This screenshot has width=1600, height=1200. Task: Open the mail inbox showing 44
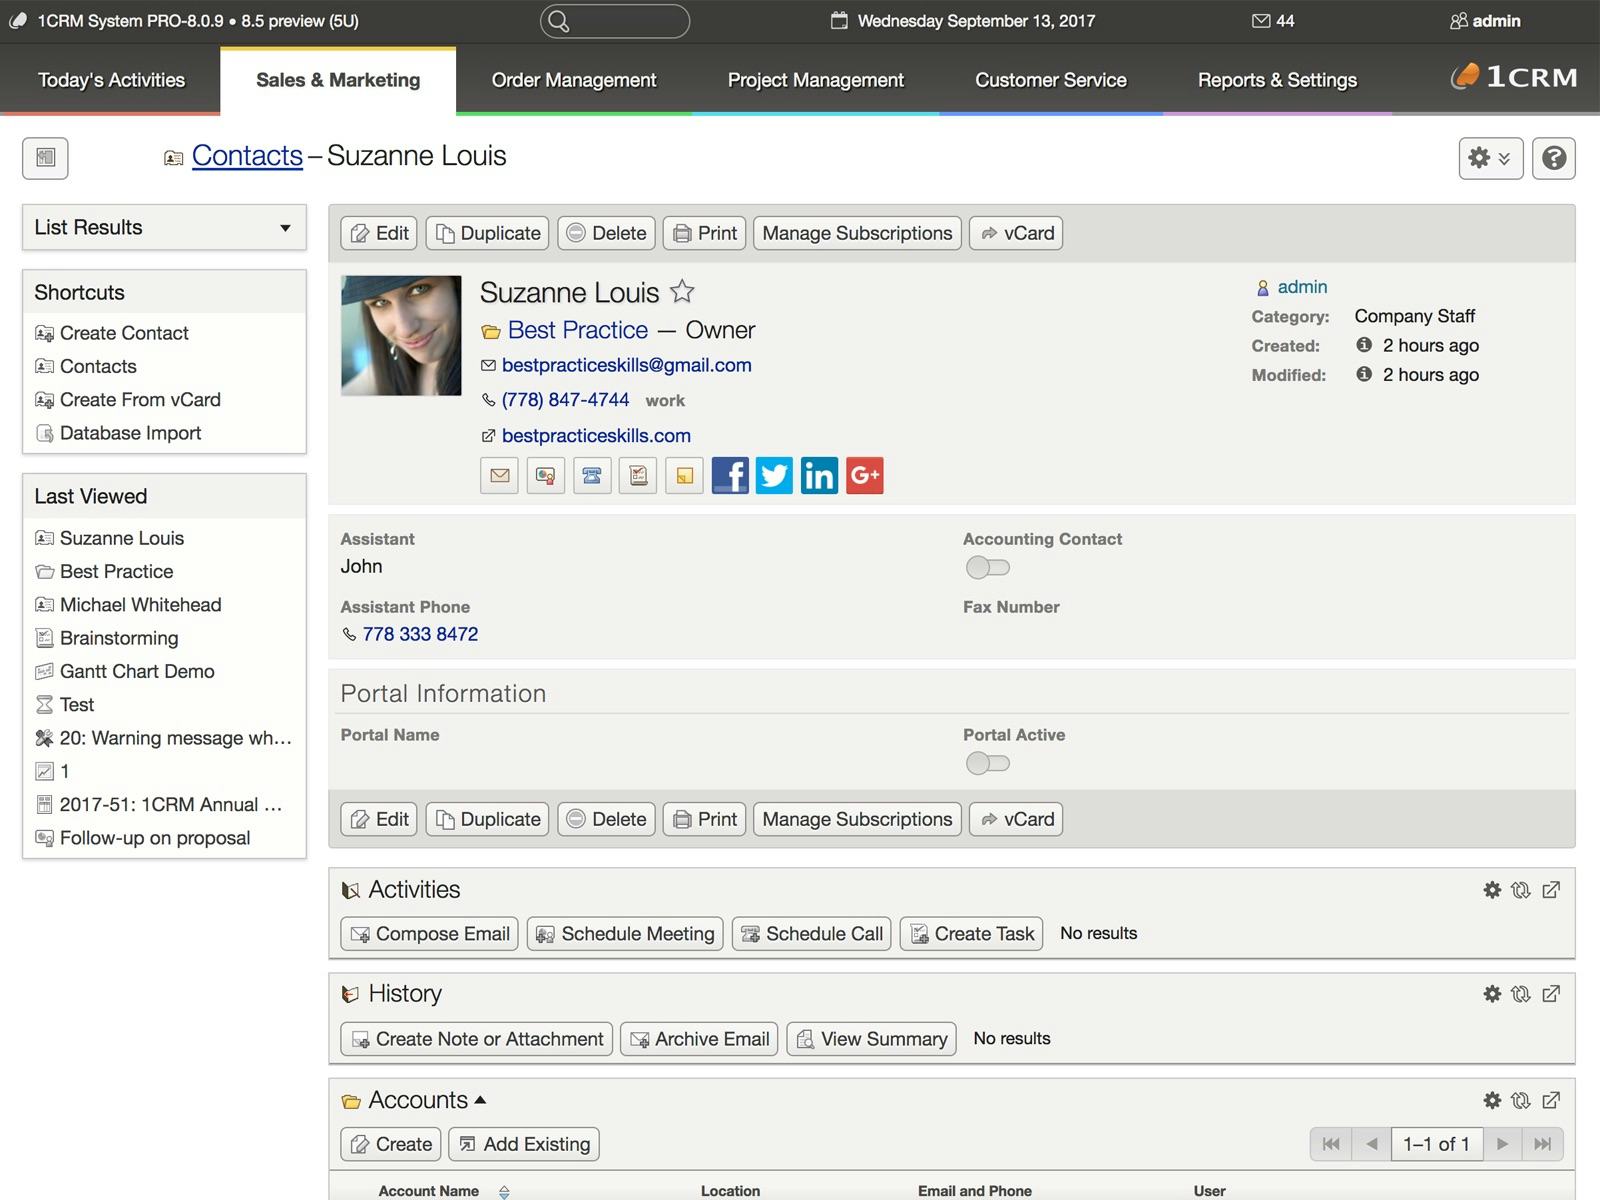coord(1273,21)
